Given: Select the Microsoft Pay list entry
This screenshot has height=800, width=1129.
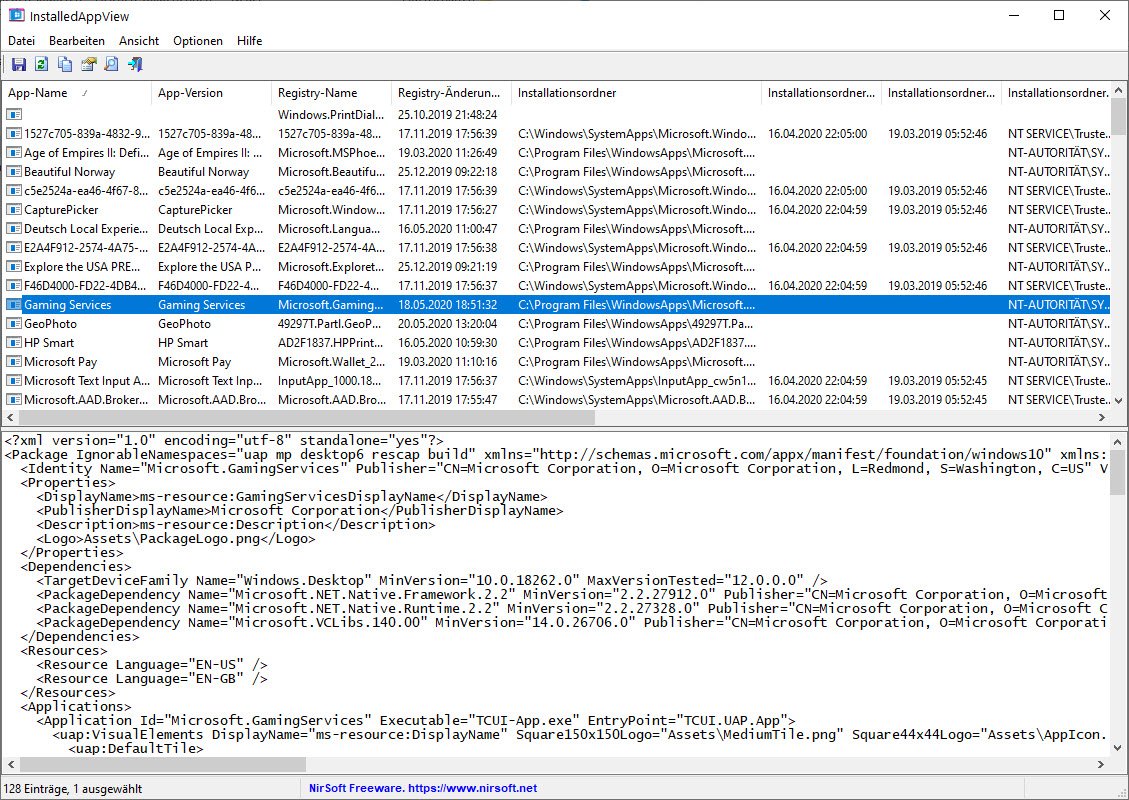Looking at the screenshot, I should tap(60, 362).
